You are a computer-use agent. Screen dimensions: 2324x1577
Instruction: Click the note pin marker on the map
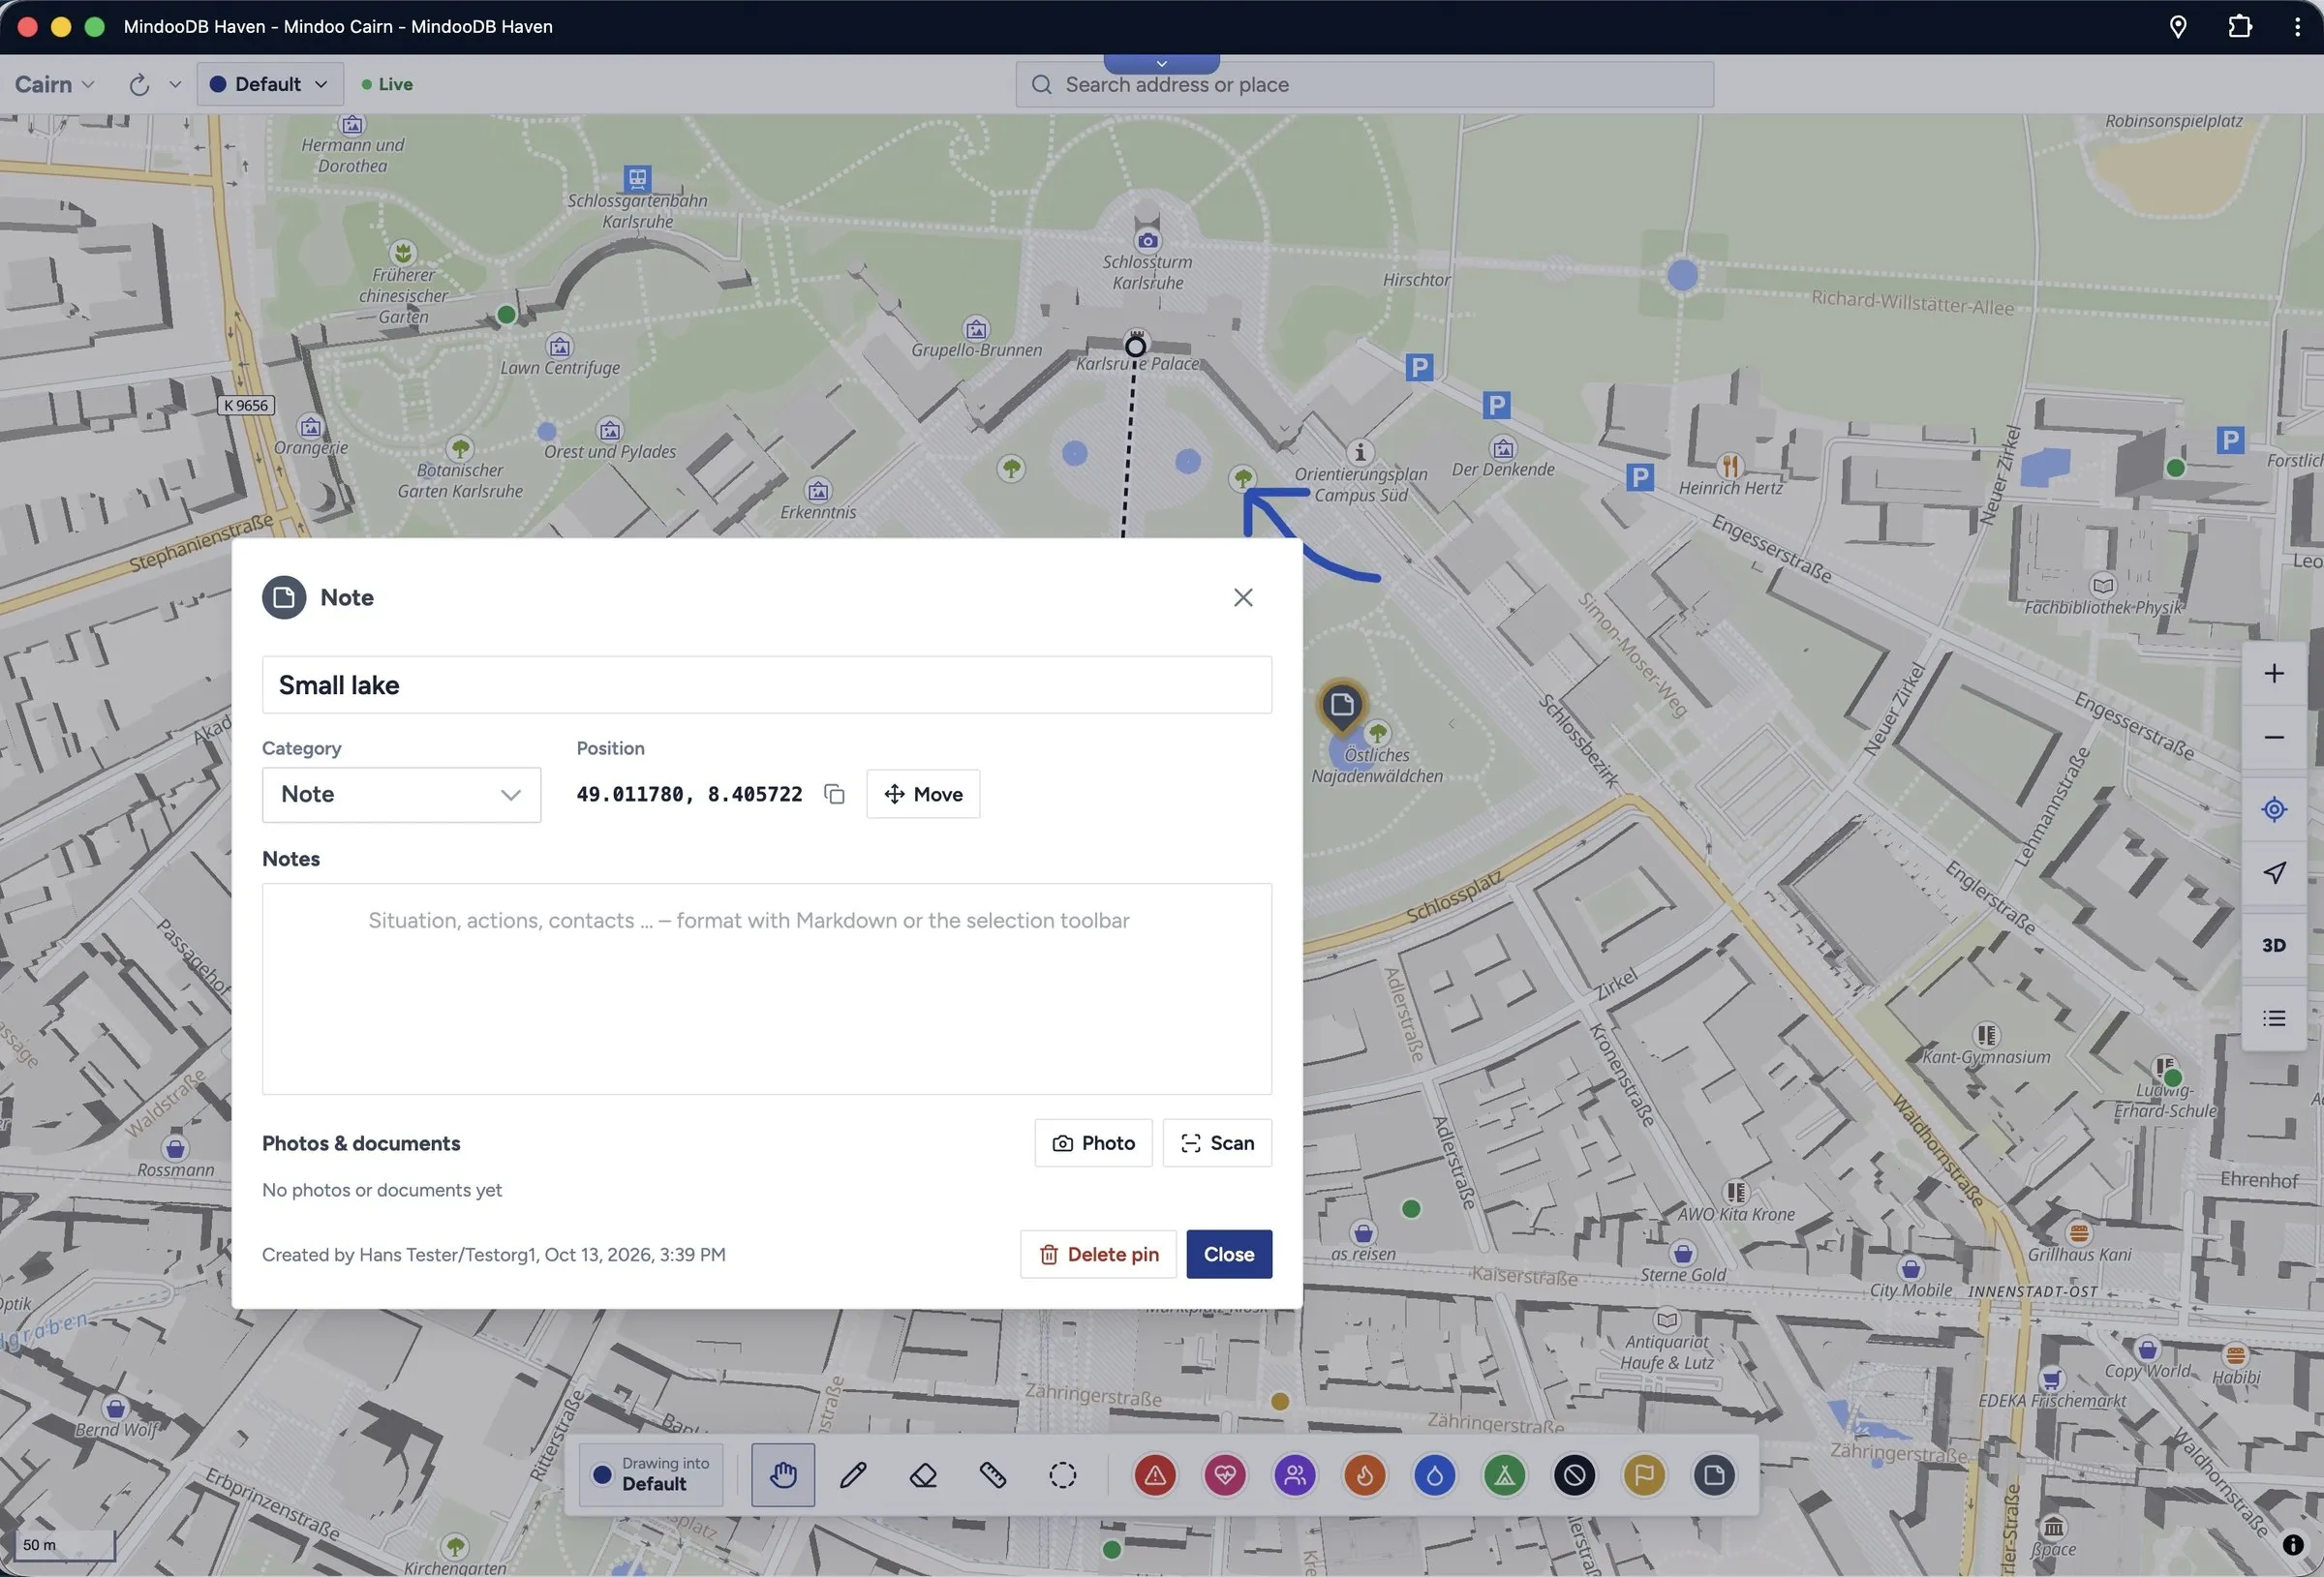[x=1341, y=706]
